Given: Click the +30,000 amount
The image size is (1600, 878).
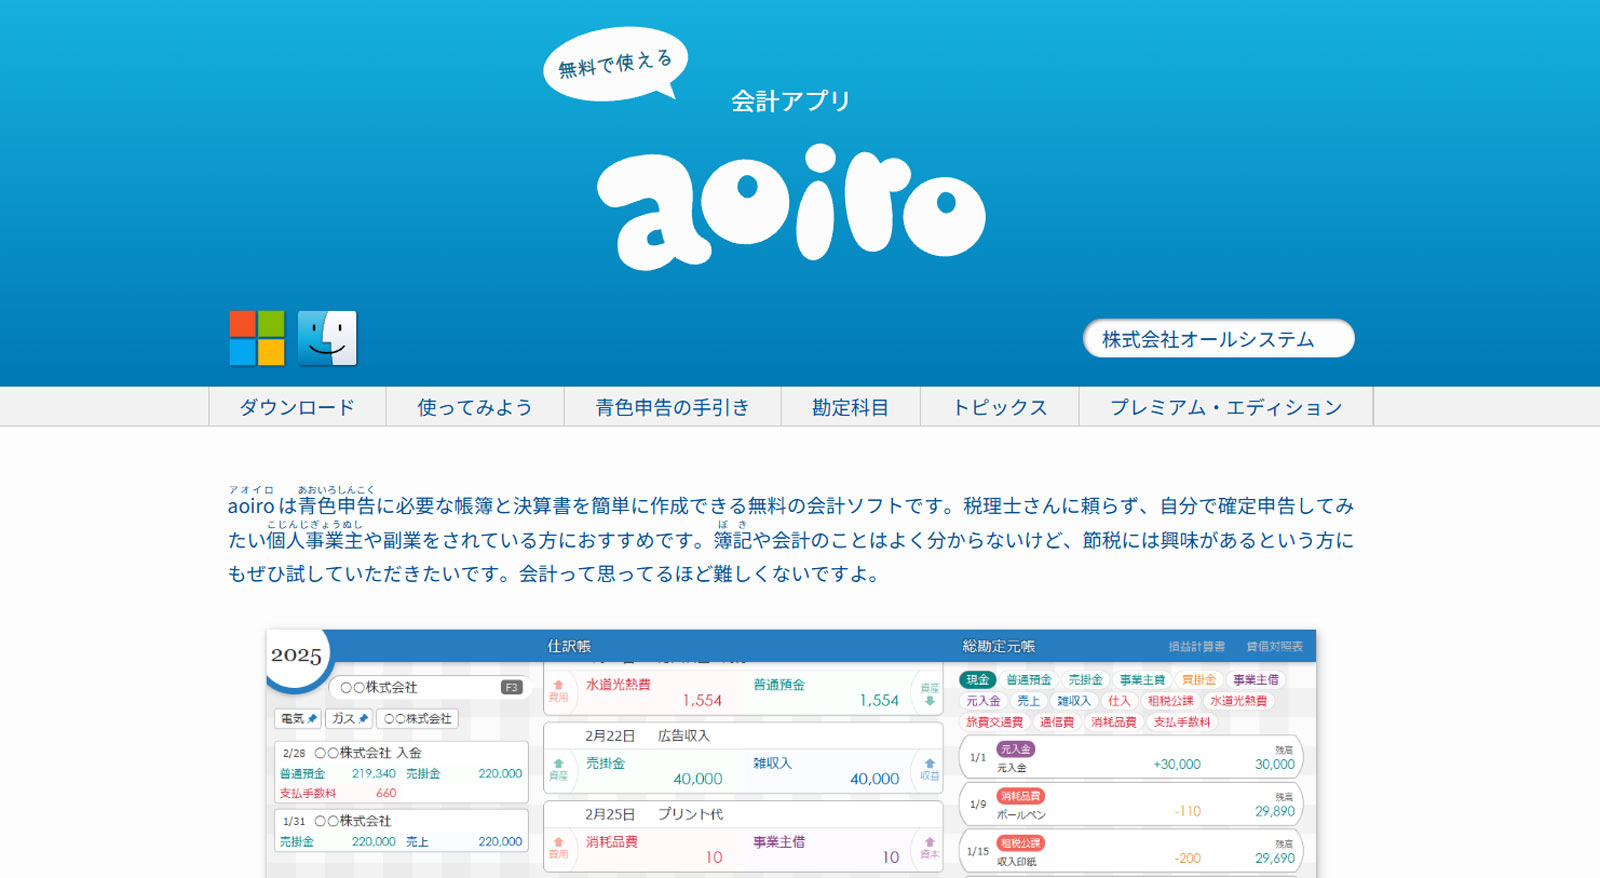Looking at the screenshot, I should click(x=1177, y=764).
